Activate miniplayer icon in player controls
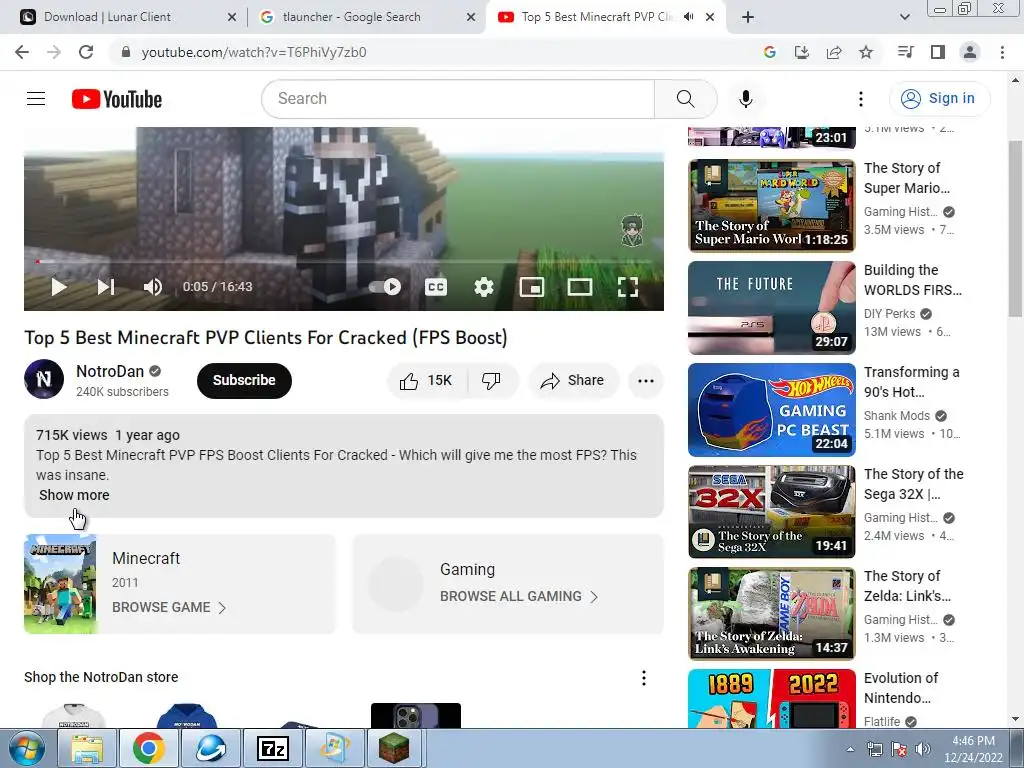1024x768 pixels. point(532,287)
